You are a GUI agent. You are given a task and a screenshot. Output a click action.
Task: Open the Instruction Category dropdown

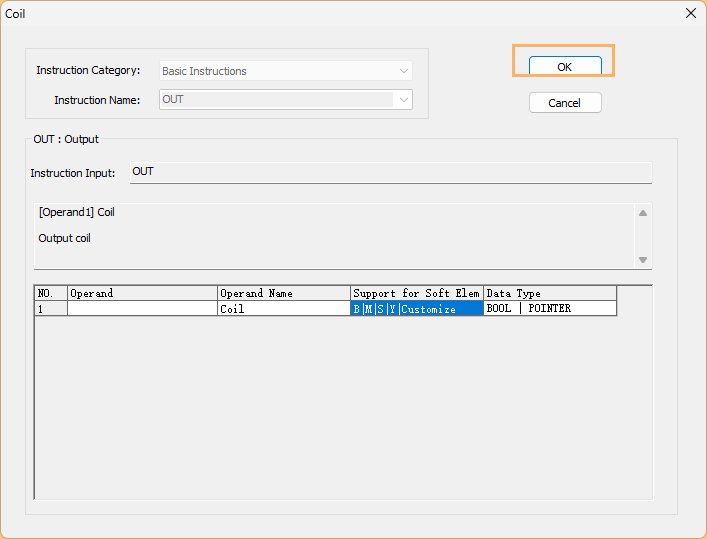click(404, 71)
